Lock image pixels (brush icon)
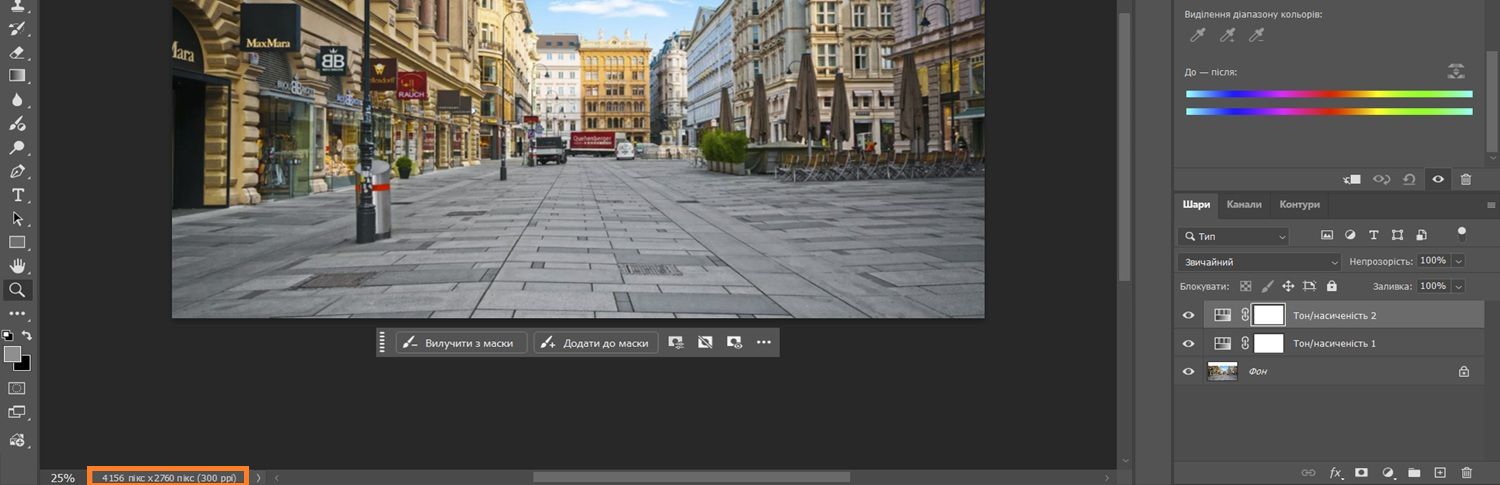Viewport: 1500px width, 485px height. click(x=1267, y=286)
